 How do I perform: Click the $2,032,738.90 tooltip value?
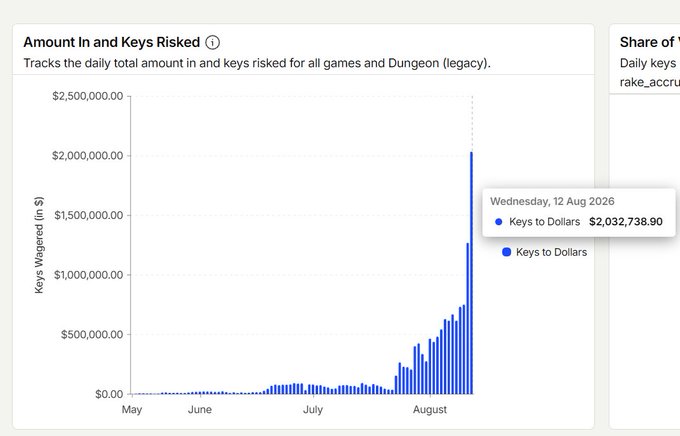tap(625, 222)
